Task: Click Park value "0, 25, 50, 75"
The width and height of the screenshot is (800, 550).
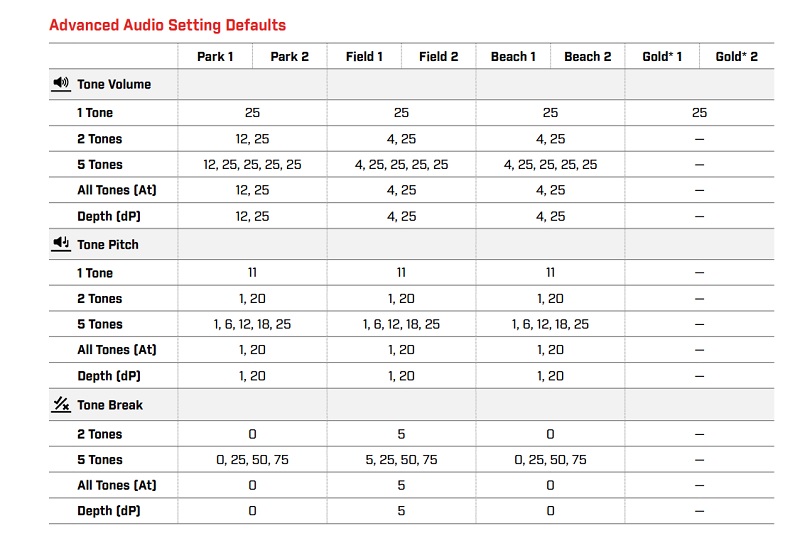Action: coord(252,460)
